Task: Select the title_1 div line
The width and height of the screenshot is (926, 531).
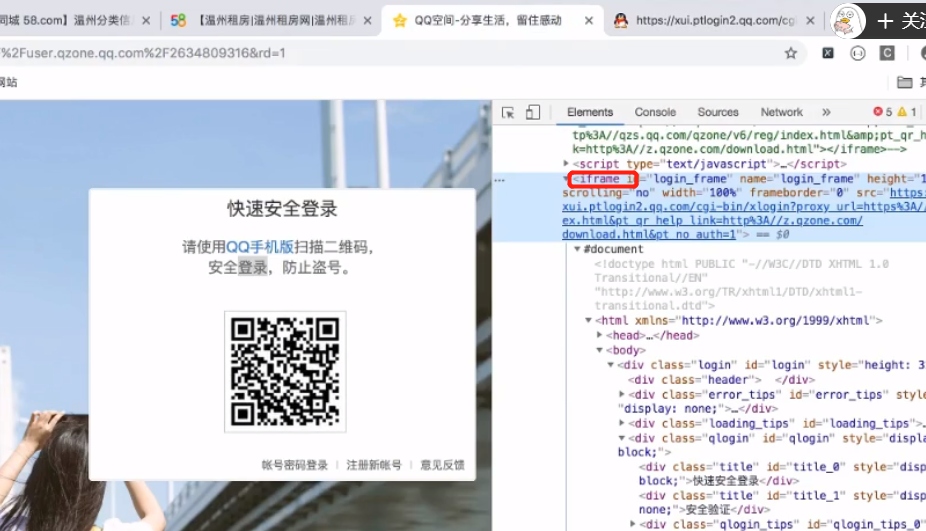Action: point(782,503)
